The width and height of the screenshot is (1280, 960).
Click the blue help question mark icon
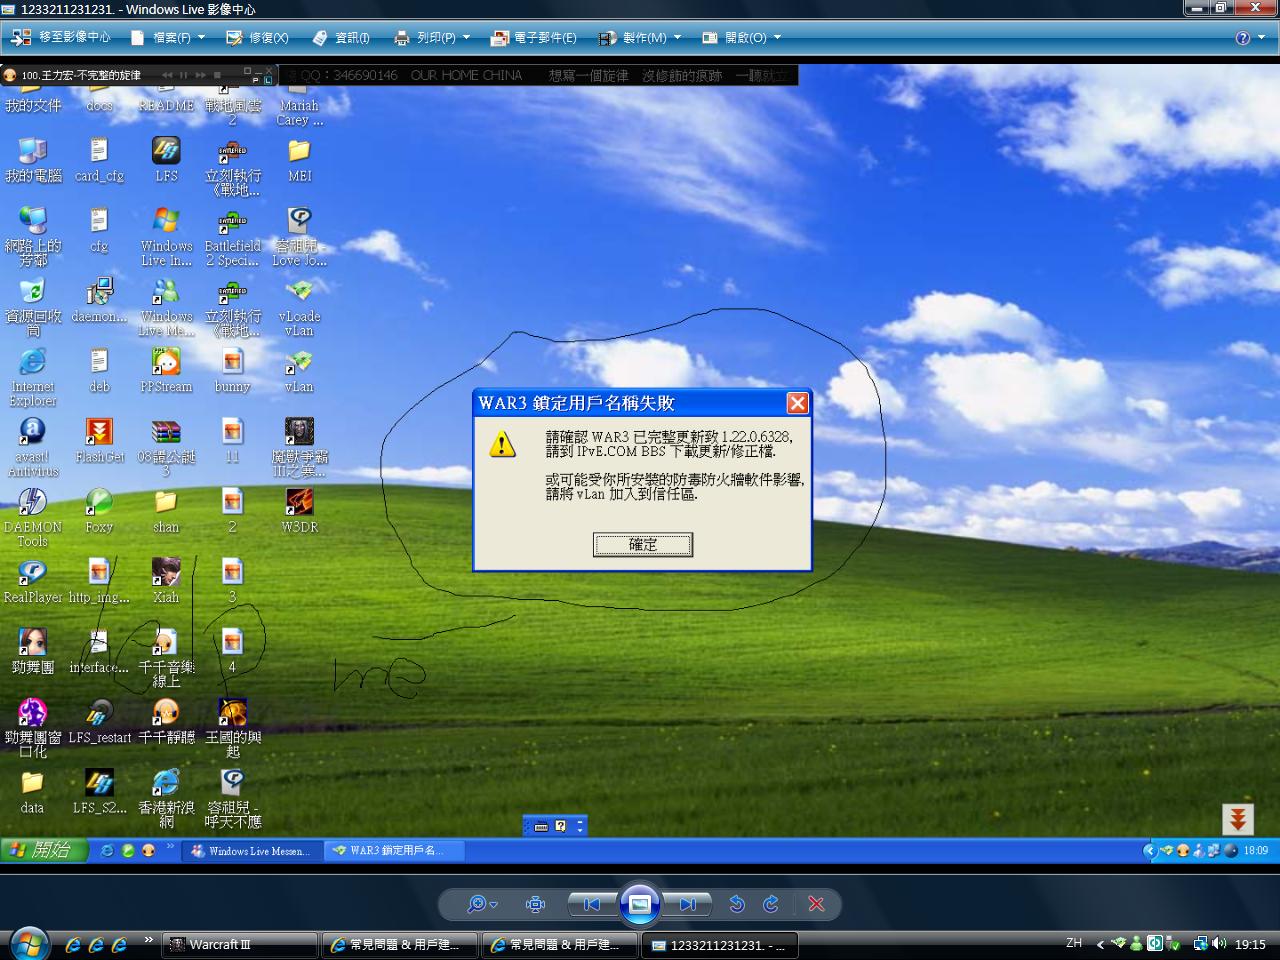pyautogui.click(x=1243, y=38)
